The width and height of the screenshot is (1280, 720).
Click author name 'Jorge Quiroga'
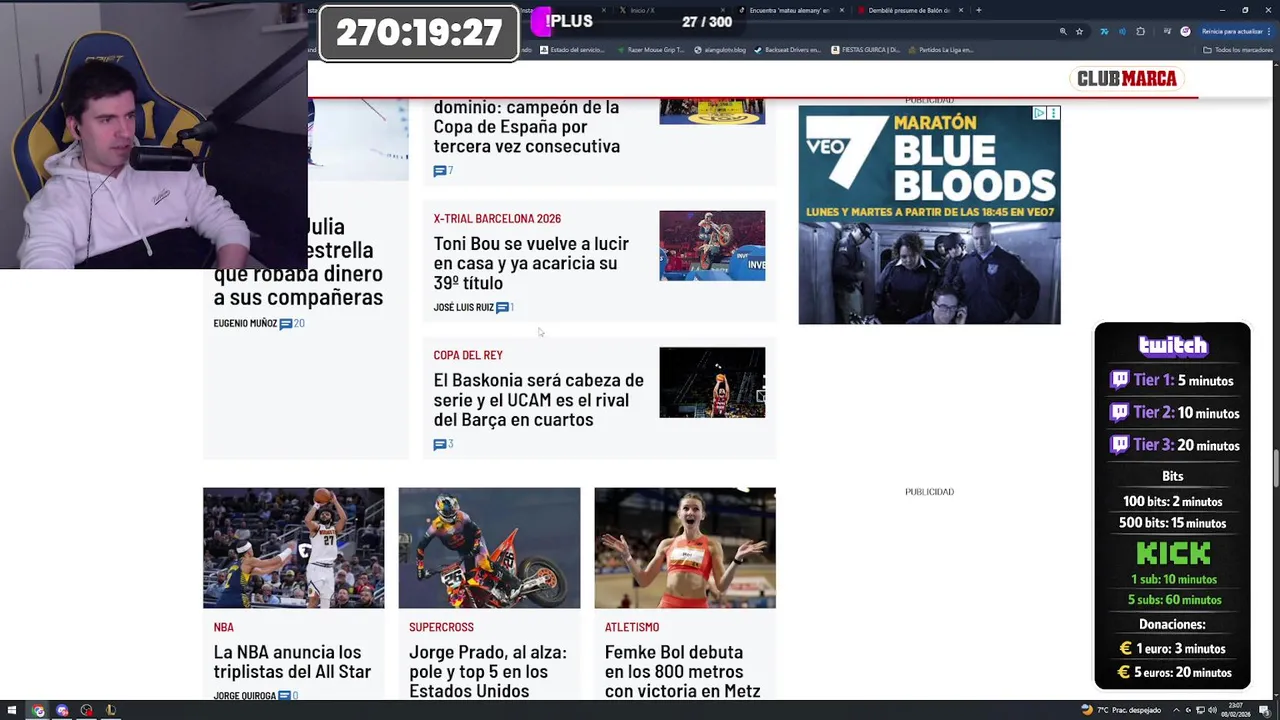coord(244,695)
